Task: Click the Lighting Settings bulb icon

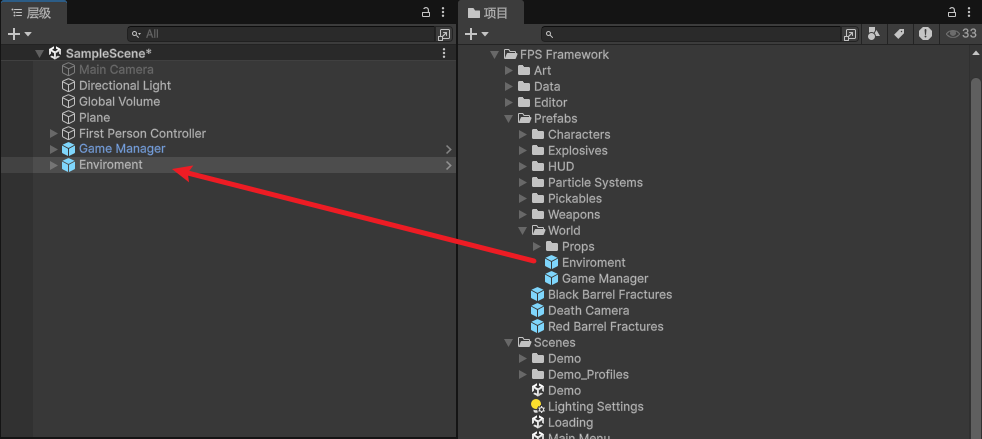Action: click(537, 406)
